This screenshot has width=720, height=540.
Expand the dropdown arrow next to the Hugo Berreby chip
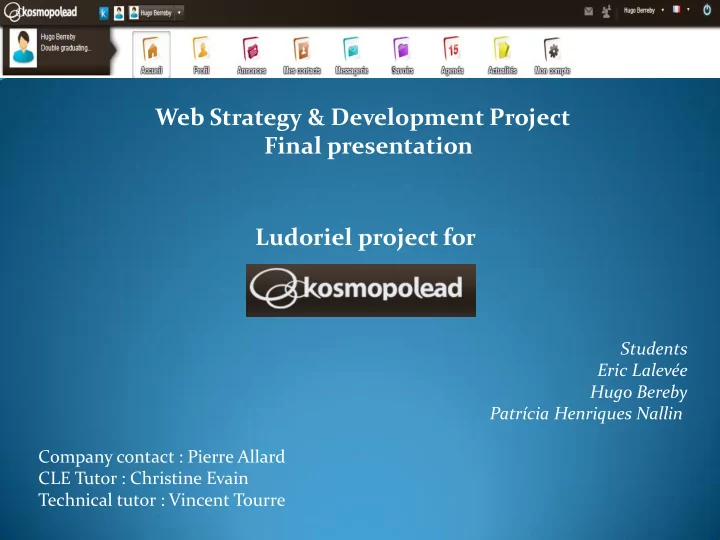pos(180,12)
